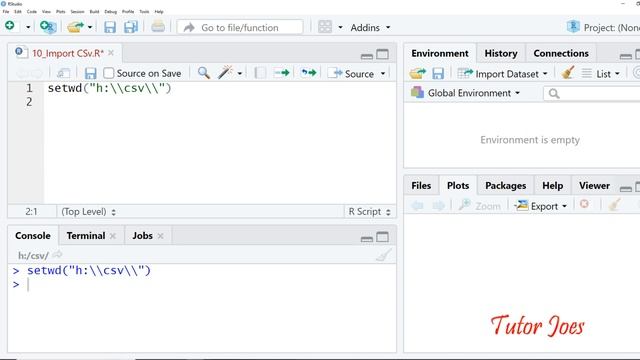Select the 10_Import CSv.R script tab
The width and height of the screenshot is (640, 360).
click(68, 53)
